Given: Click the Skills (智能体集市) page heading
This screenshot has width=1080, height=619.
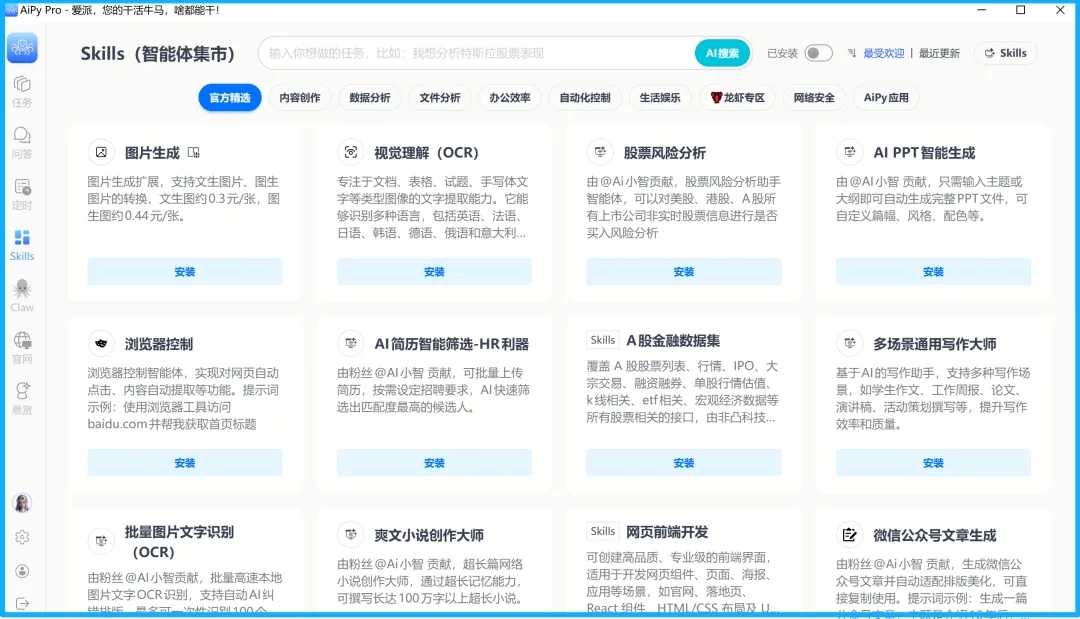Looking at the screenshot, I should 158,54.
